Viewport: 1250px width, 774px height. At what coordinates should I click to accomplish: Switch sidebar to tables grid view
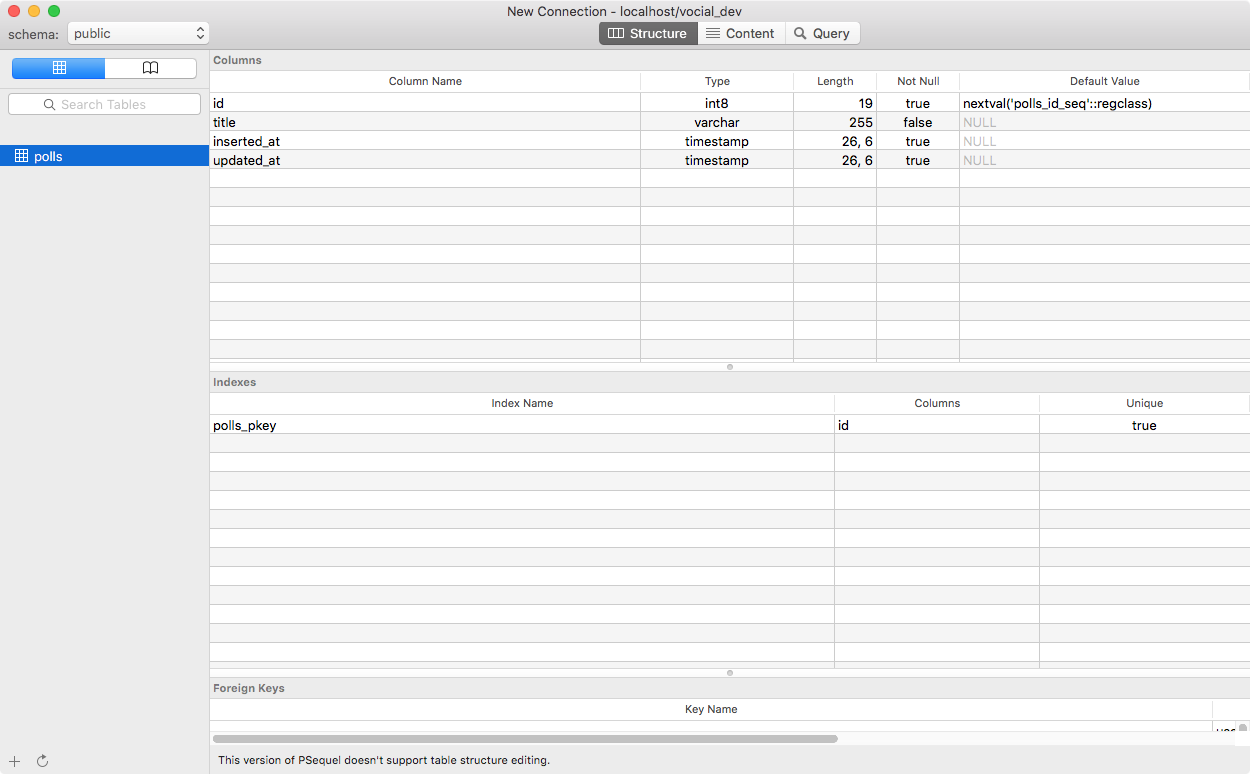[x=58, y=68]
